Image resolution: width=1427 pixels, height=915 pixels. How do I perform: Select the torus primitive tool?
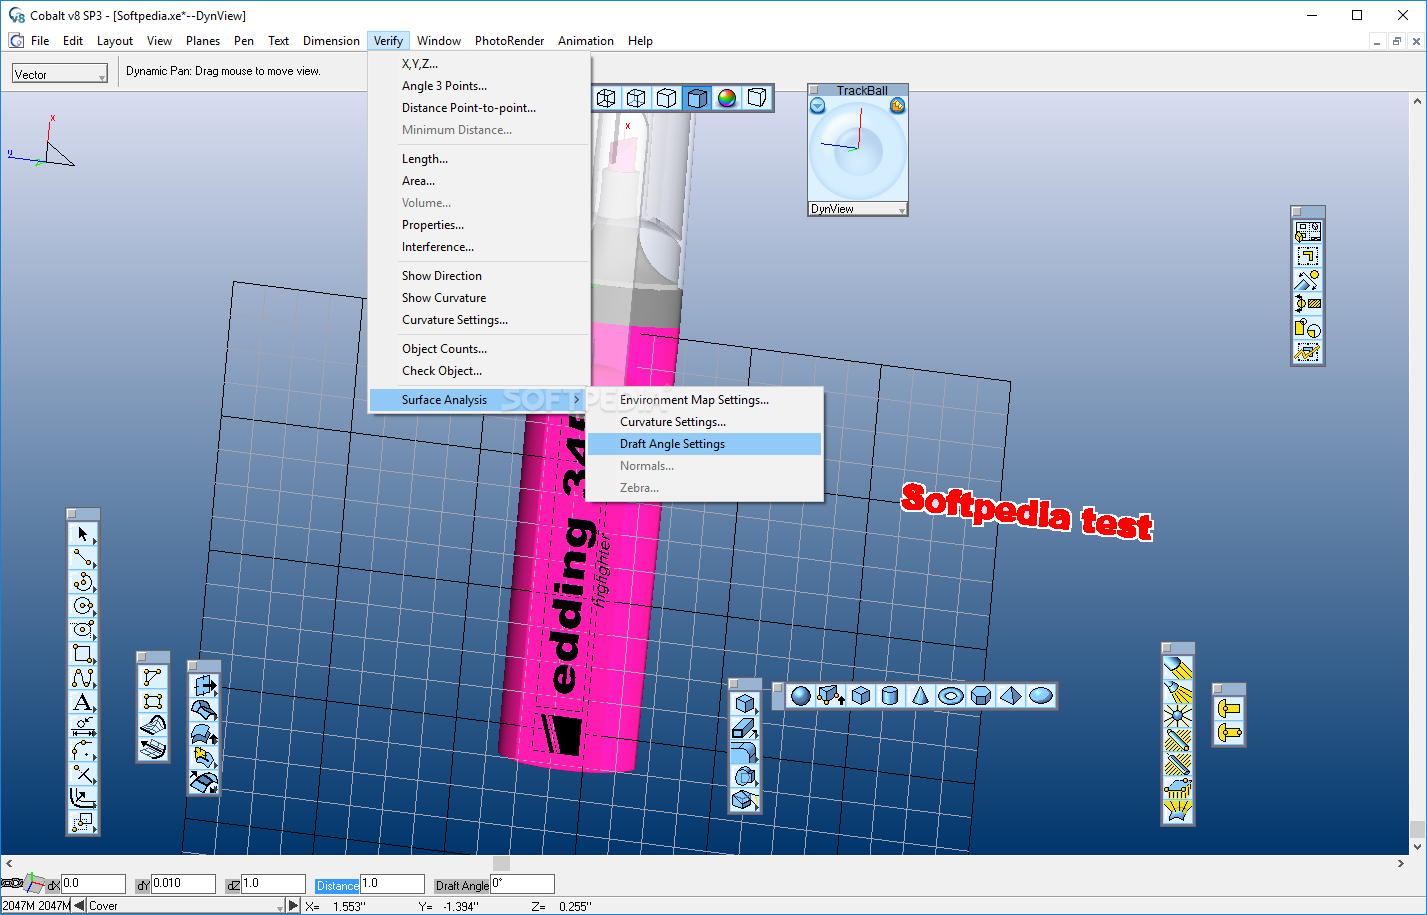pyautogui.click(x=950, y=696)
